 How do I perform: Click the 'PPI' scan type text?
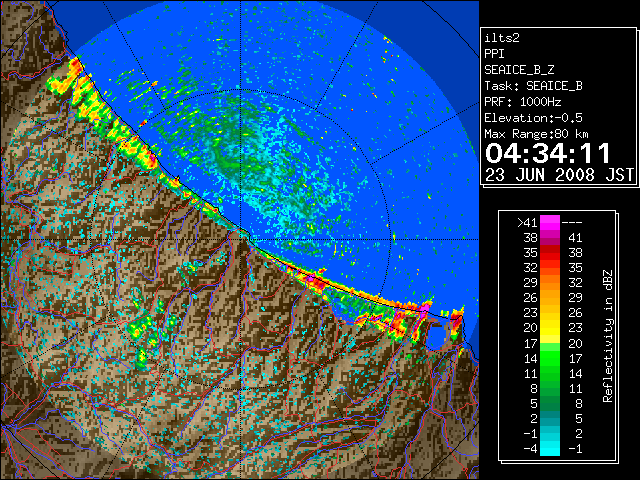pyautogui.click(x=494, y=54)
